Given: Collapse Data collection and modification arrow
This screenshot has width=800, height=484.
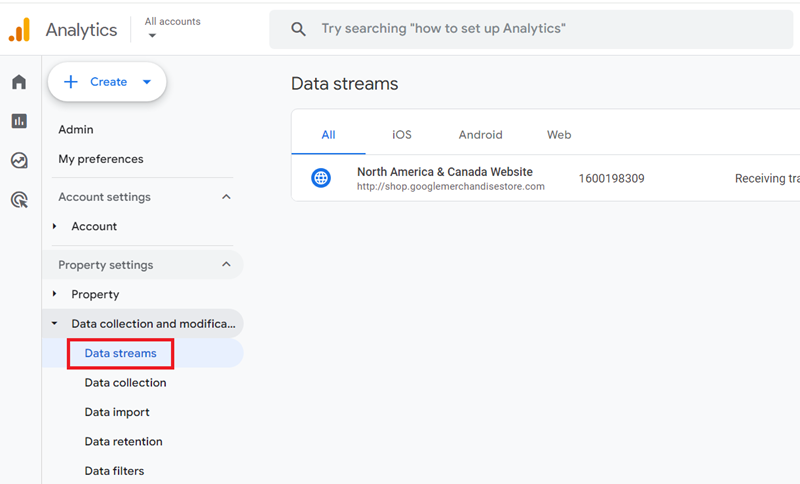Looking at the screenshot, I should (x=54, y=323).
